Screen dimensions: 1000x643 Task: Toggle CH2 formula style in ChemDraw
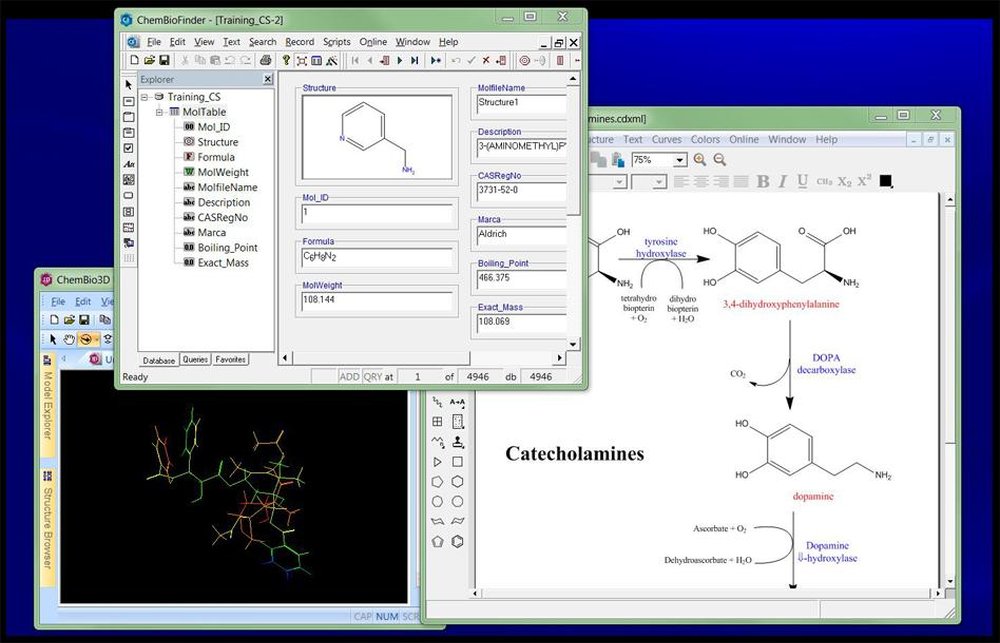point(824,182)
